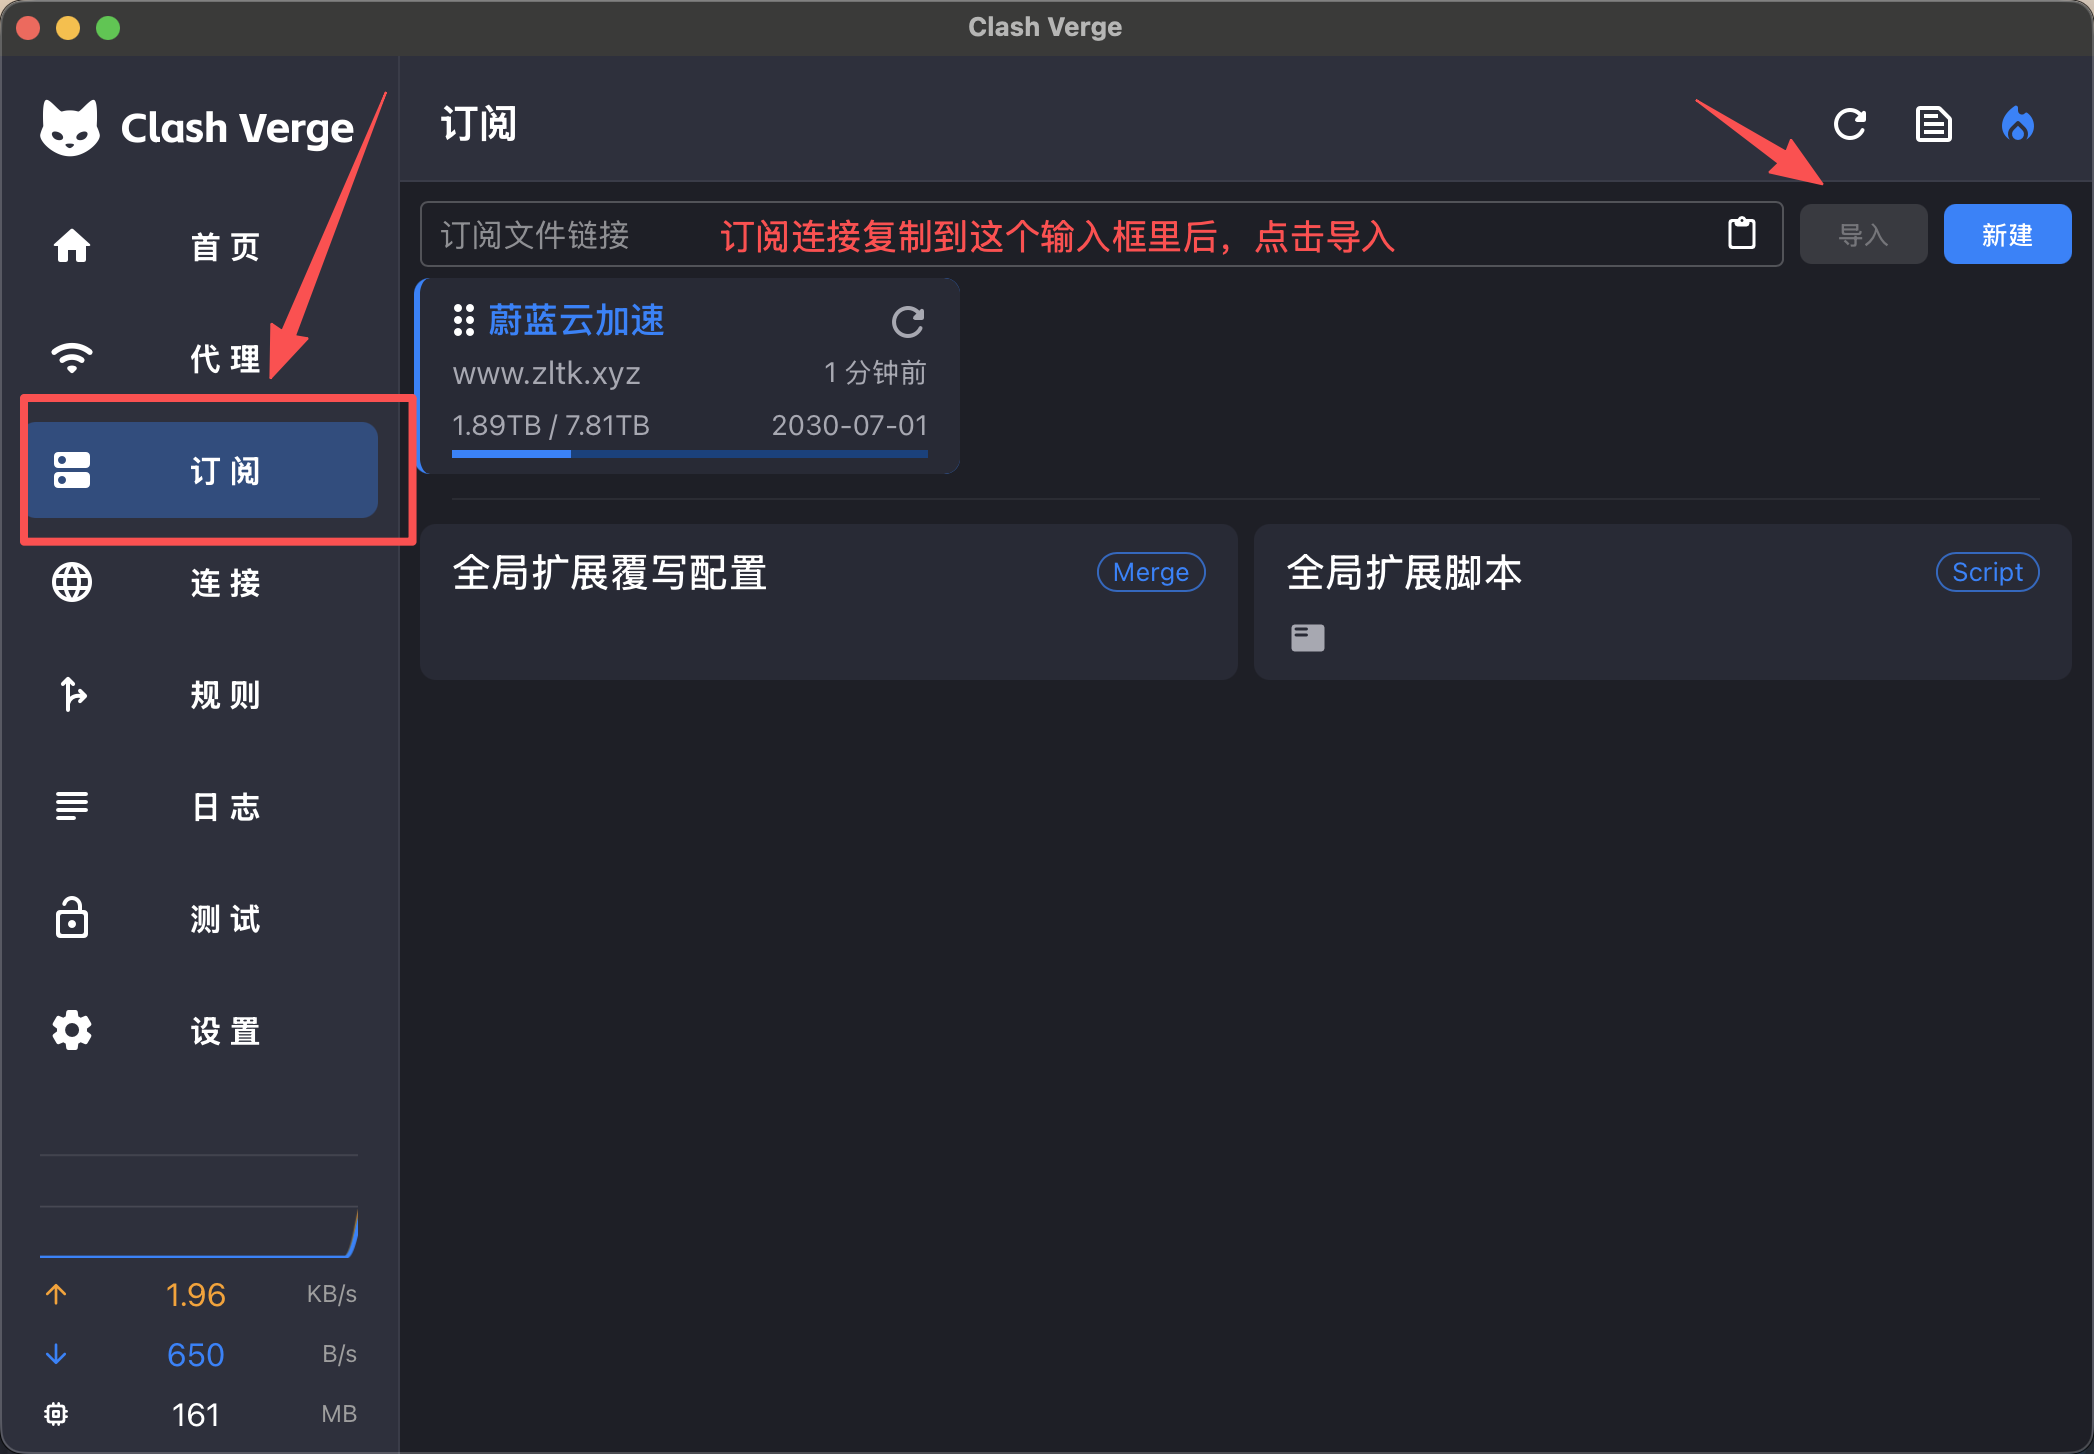Click the memory chip icon in sidebar
The width and height of the screenshot is (2094, 1454).
click(x=56, y=1413)
